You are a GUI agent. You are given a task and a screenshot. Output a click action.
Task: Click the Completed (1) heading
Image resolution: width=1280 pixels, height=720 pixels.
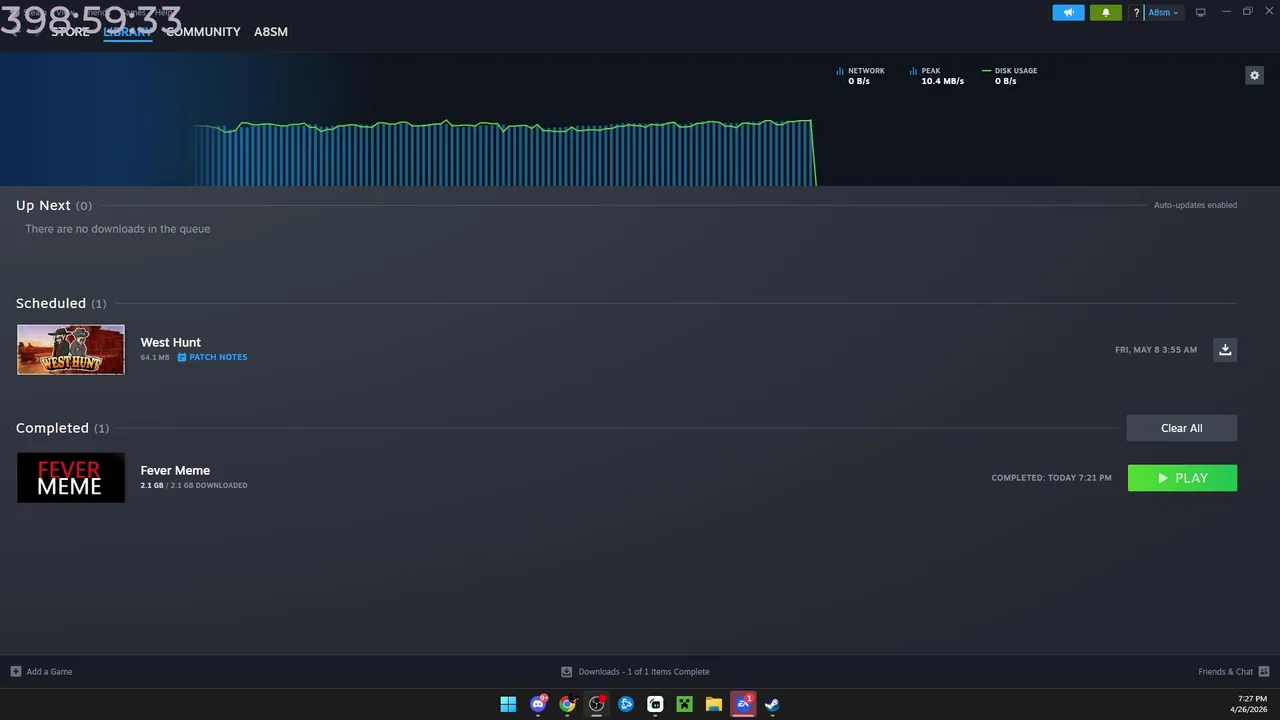[63, 428]
